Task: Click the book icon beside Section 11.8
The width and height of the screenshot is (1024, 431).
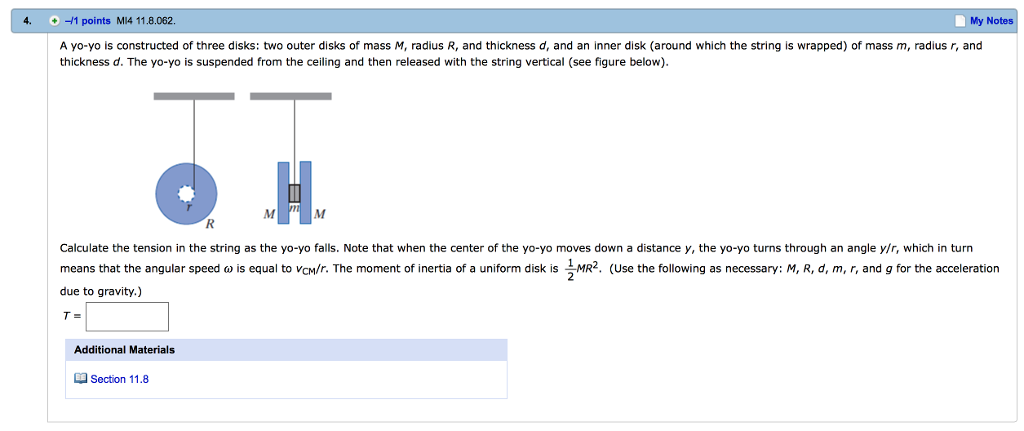Action: 81,379
